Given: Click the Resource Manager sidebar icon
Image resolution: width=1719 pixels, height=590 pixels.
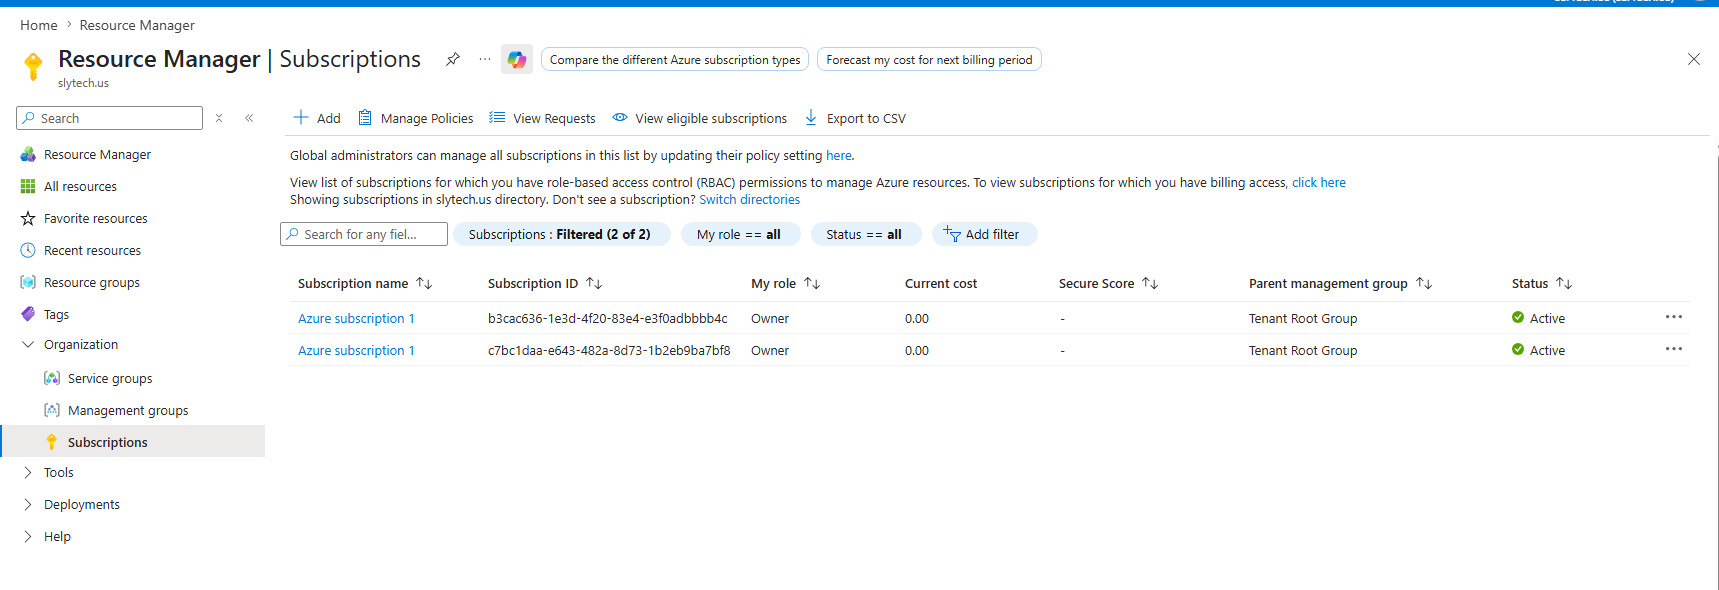Looking at the screenshot, I should 28,154.
